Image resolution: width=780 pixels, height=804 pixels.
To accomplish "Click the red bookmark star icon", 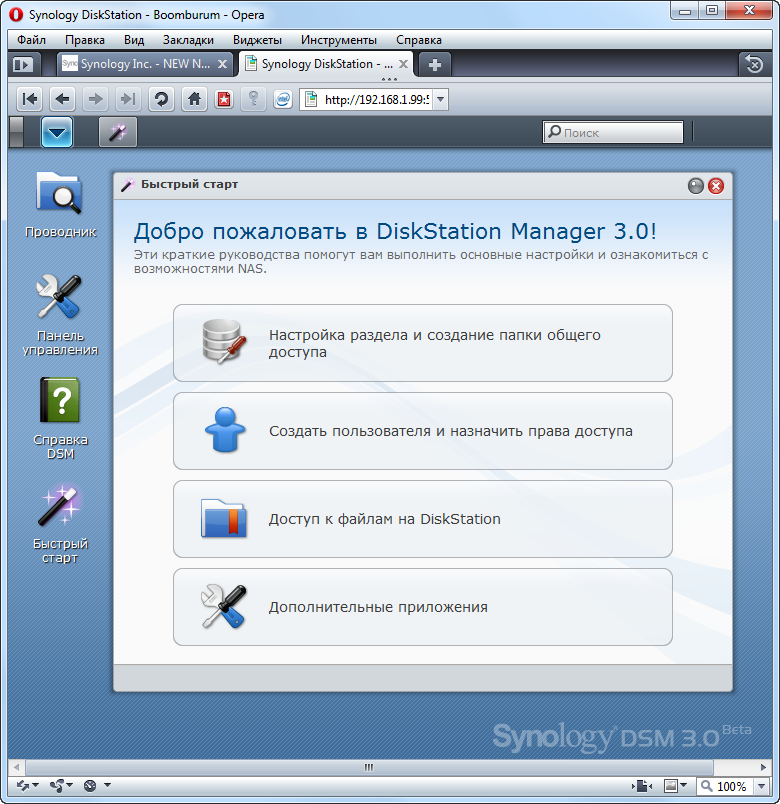I will point(224,99).
